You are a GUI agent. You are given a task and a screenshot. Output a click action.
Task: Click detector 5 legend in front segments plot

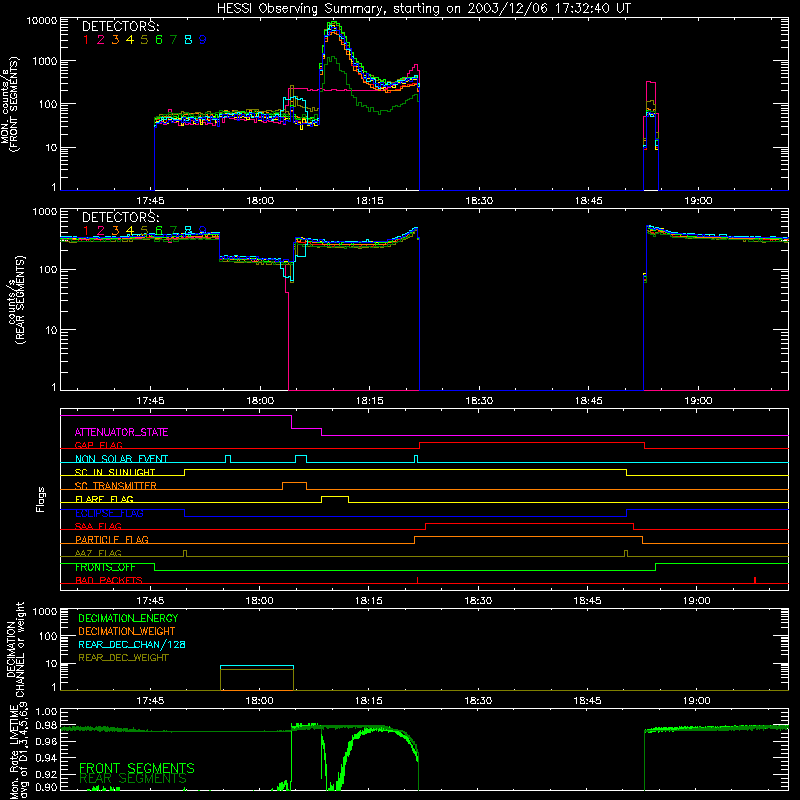(x=144, y=40)
